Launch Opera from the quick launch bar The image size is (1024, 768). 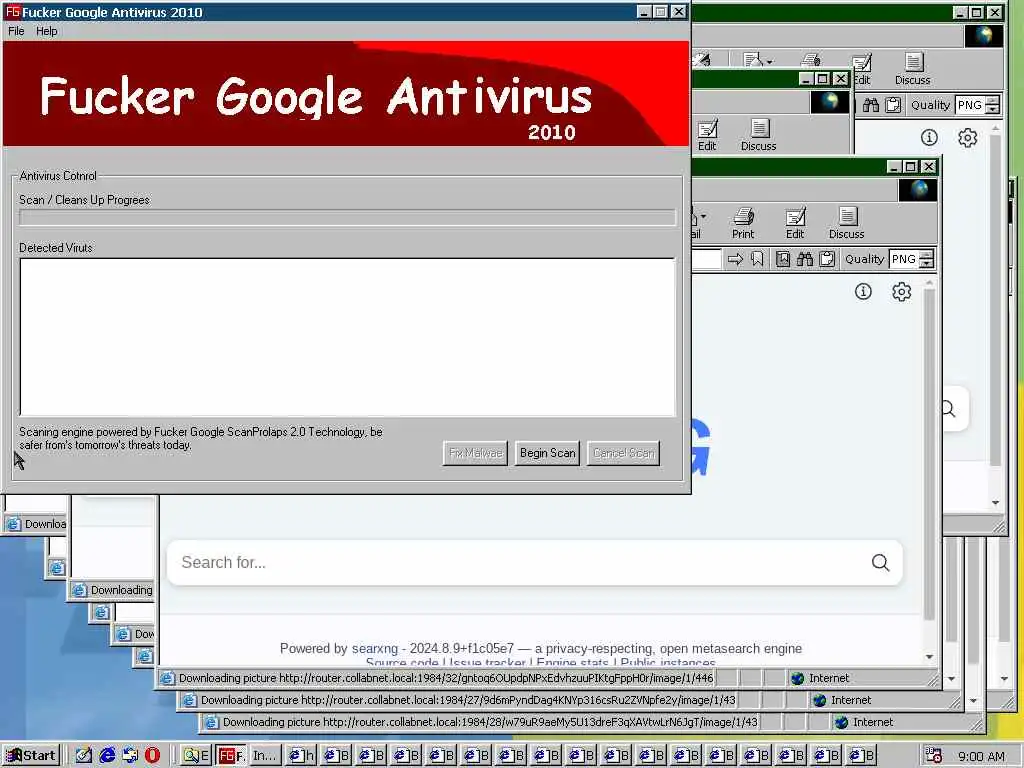coord(152,756)
